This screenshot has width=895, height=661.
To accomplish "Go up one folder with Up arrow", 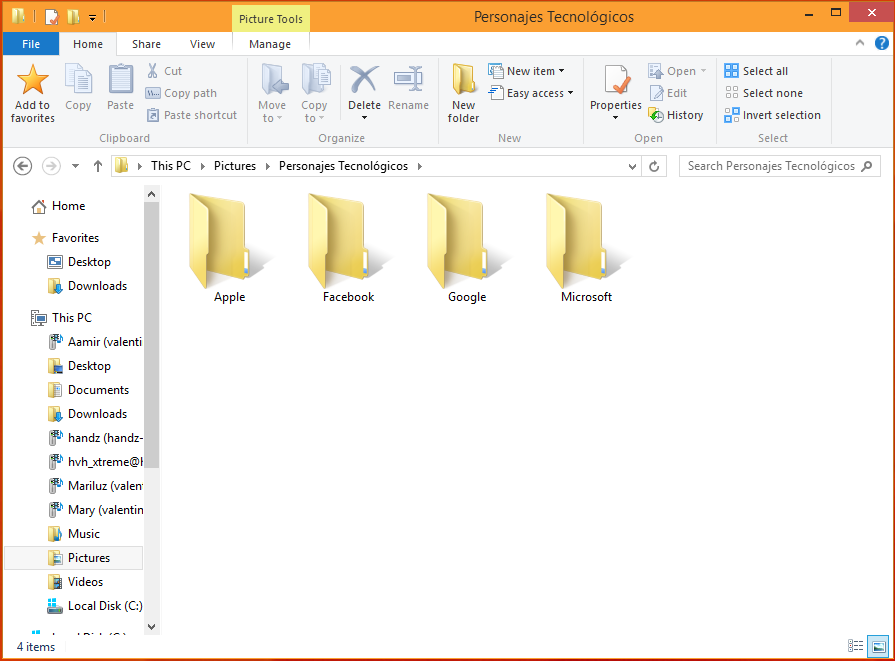I will [97, 166].
